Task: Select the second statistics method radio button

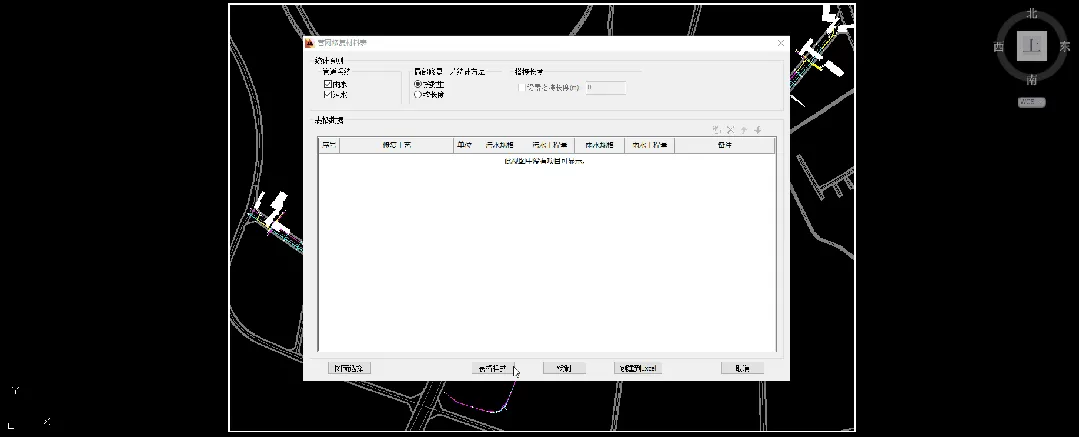Action: 418,95
